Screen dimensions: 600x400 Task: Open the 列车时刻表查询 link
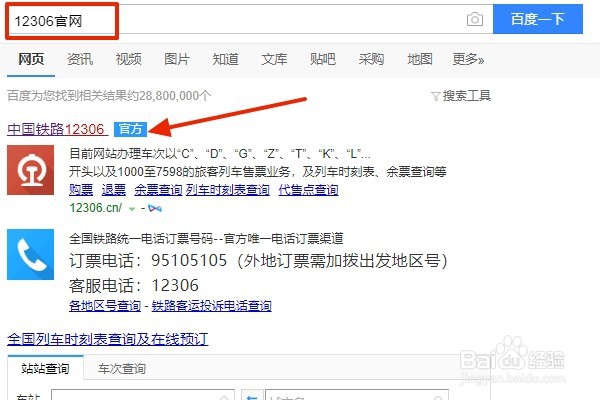(228, 189)
